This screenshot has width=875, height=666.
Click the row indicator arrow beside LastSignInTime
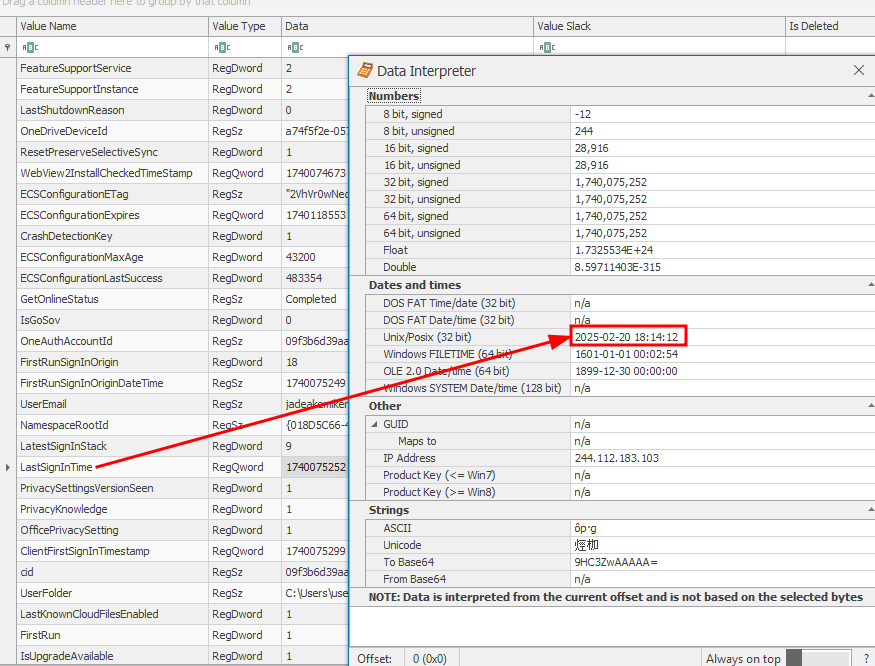(8, 467)
